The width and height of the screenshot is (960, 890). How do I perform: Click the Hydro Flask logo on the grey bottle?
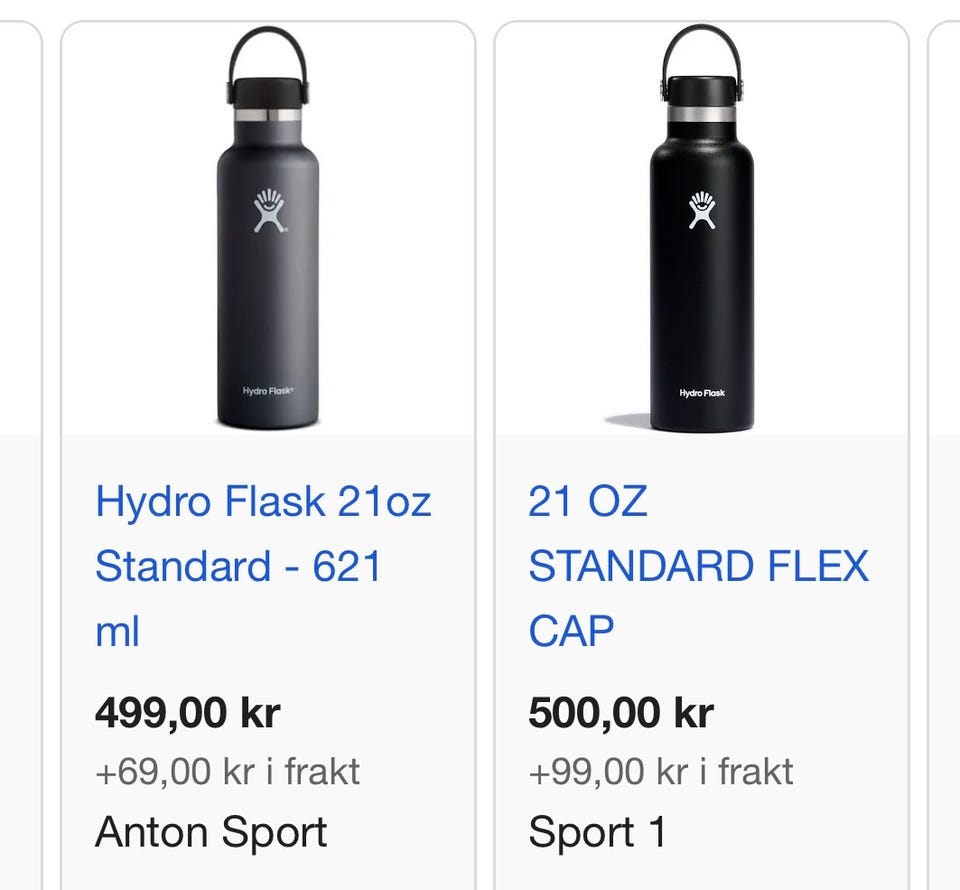268,210
